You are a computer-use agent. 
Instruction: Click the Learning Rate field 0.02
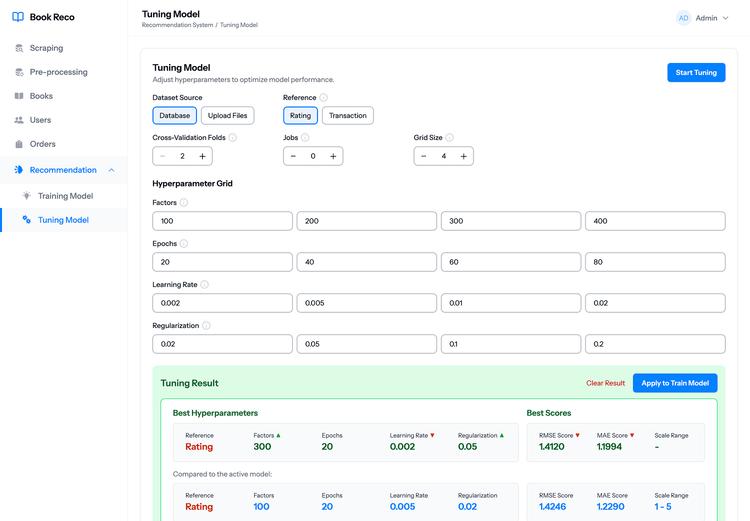[655, 303]
